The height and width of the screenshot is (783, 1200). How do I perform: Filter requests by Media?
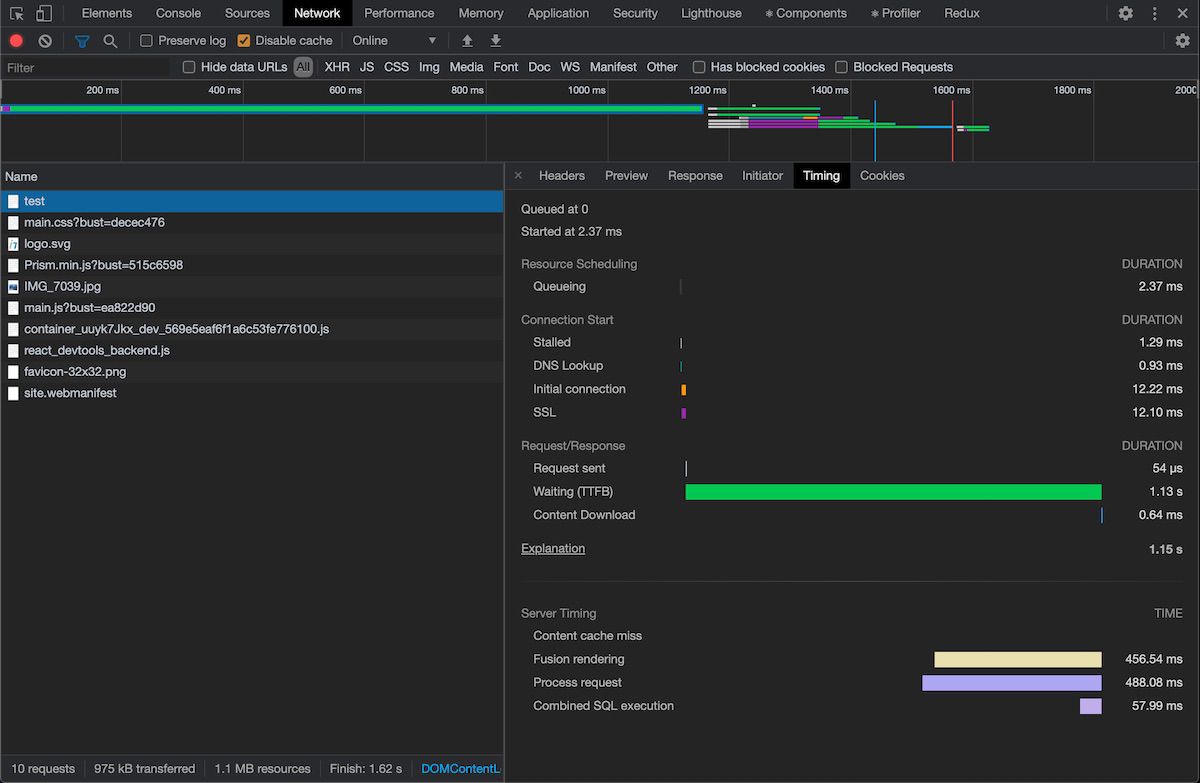(466, 67)
